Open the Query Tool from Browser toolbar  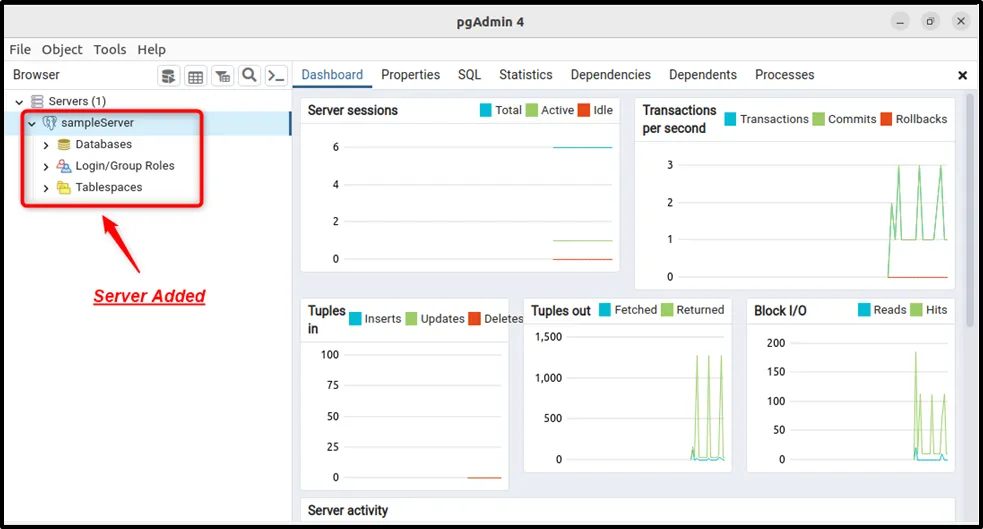[x=169, y=76]
